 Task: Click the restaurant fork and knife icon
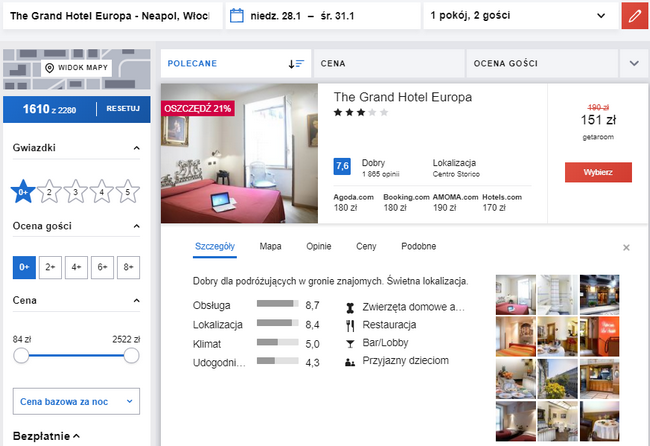coord(350,325)
